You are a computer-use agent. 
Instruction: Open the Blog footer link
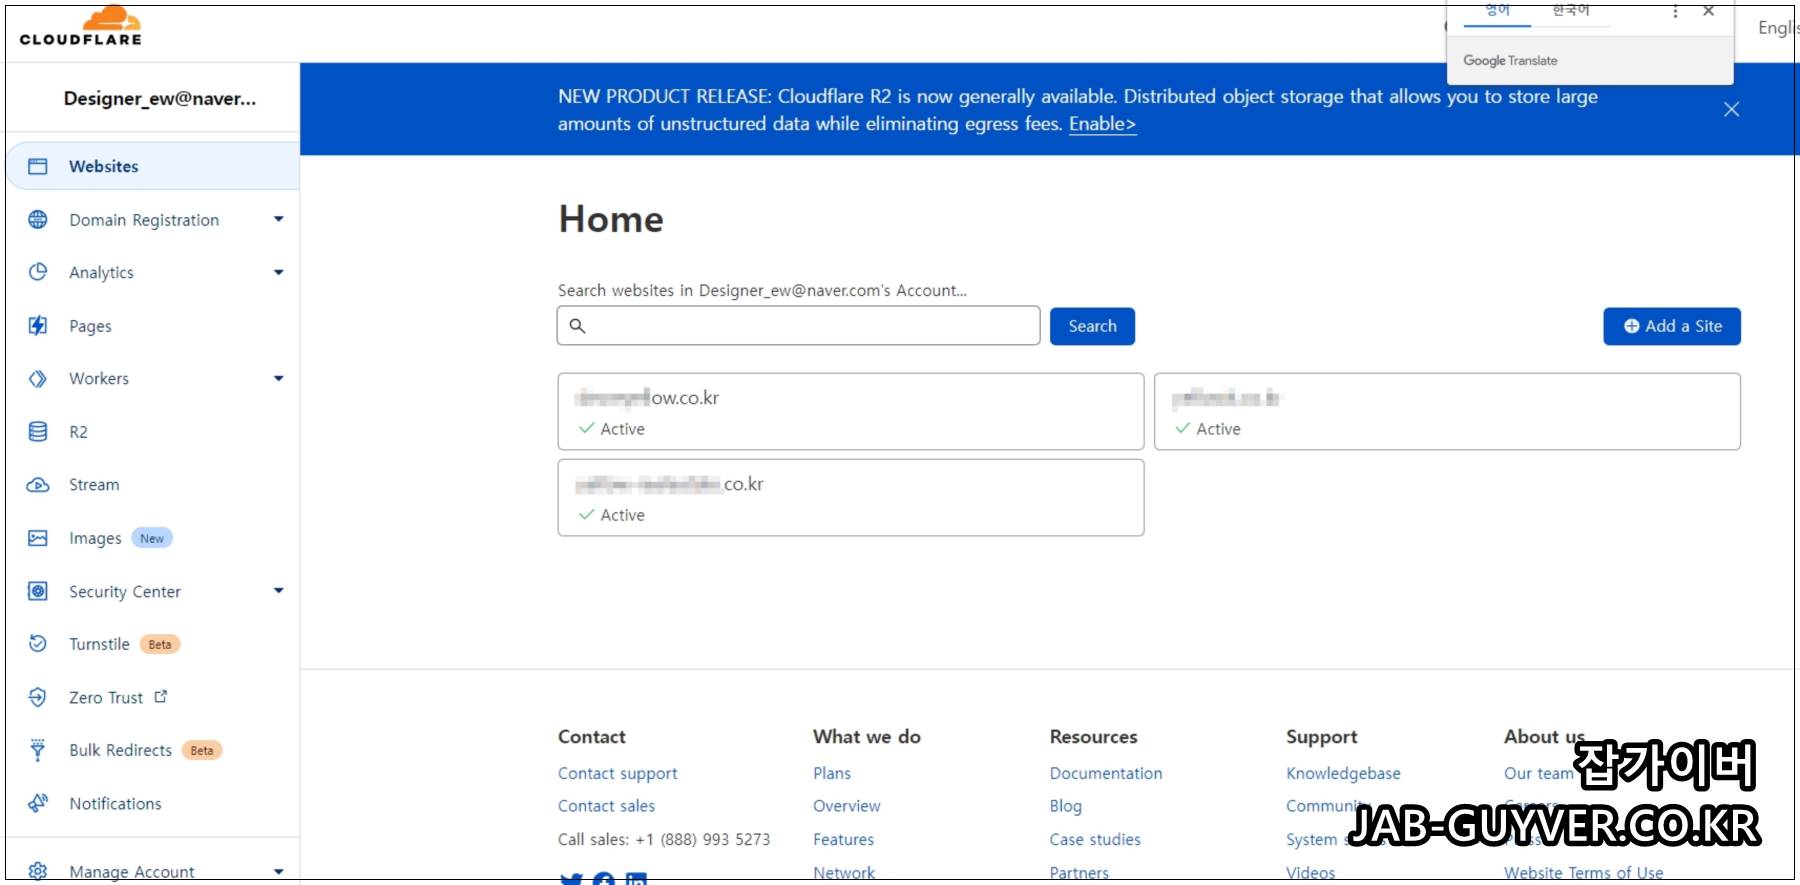pos(1066,806)
